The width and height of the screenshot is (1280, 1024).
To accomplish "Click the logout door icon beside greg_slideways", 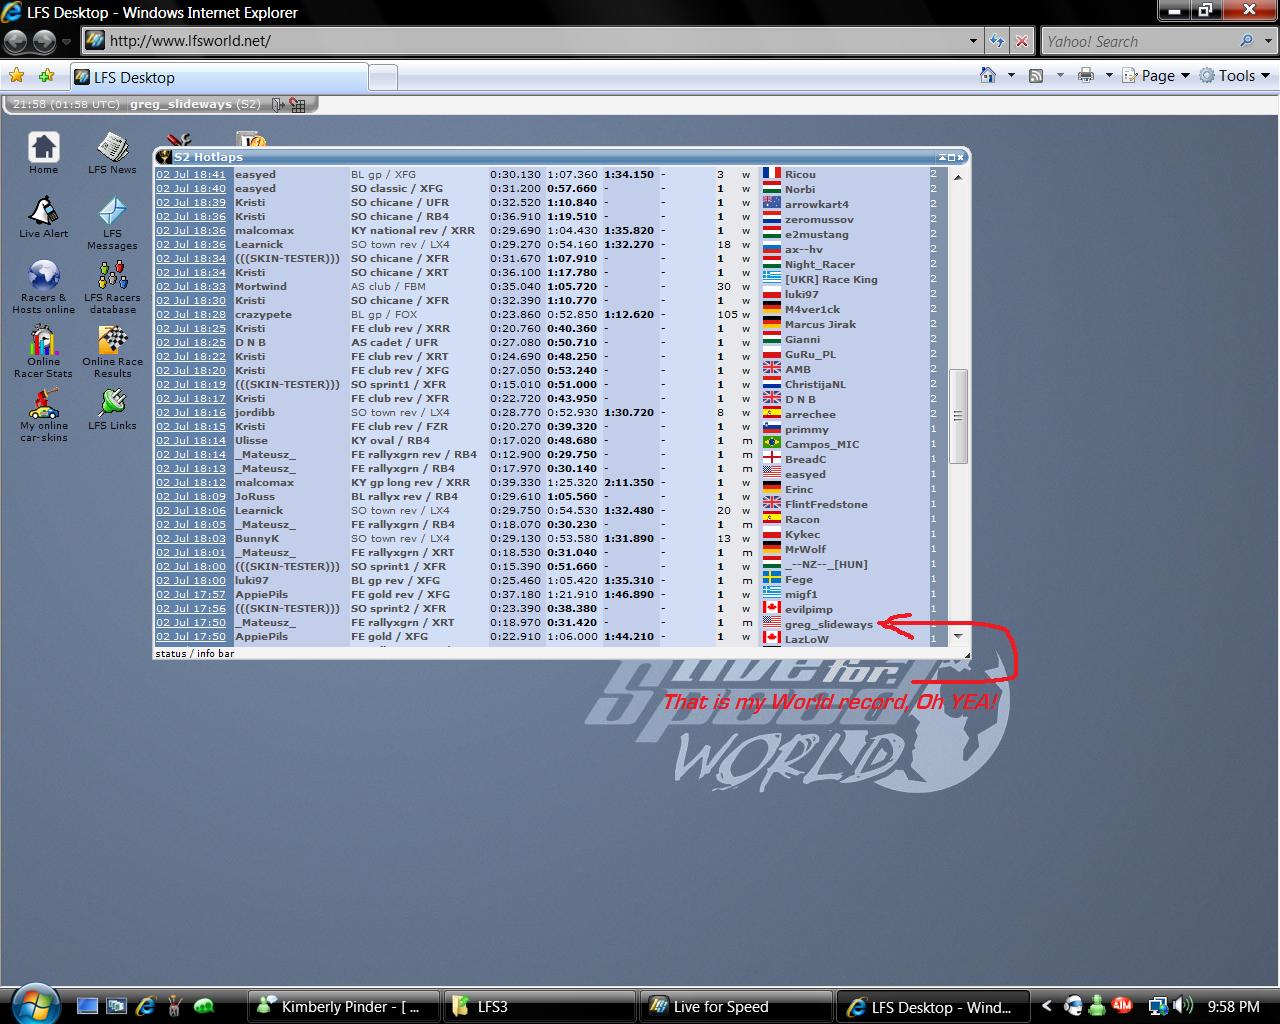I will coord(277,104).
